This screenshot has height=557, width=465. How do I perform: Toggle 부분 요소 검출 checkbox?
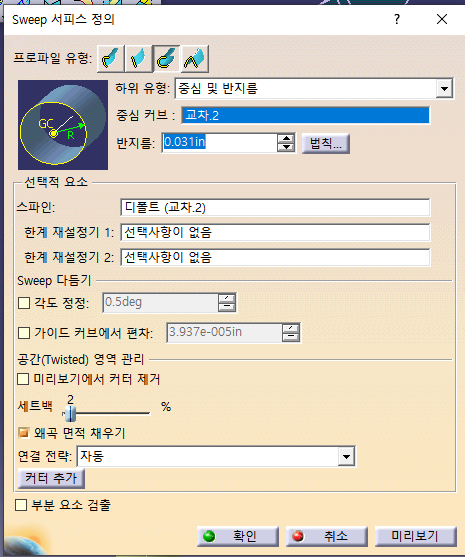coord(21,504)
